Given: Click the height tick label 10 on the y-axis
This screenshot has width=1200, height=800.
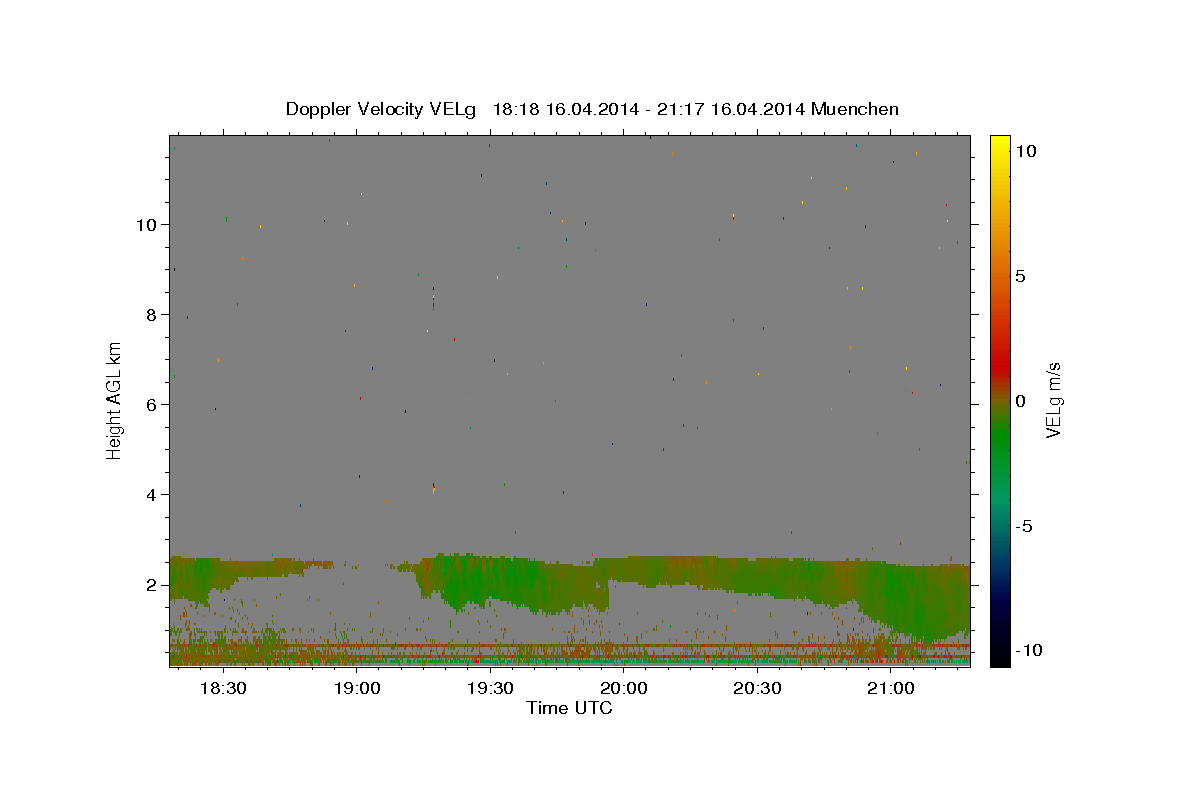Looking at the screenshot, I should pyautogui.click(x=146, y=224).
